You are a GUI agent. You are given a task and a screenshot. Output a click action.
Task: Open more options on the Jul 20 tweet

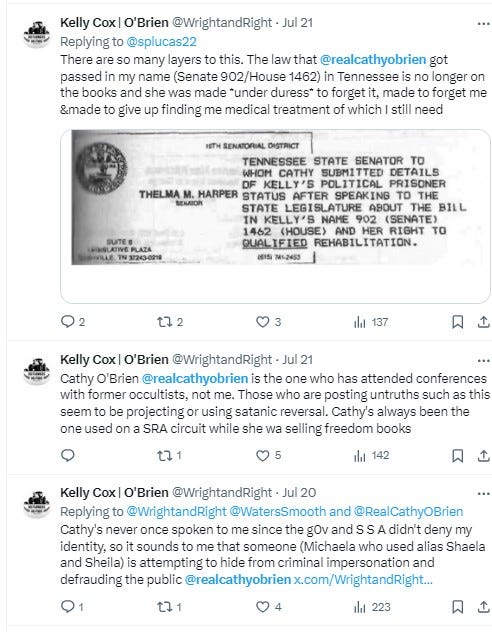click(x=483, y=494)
